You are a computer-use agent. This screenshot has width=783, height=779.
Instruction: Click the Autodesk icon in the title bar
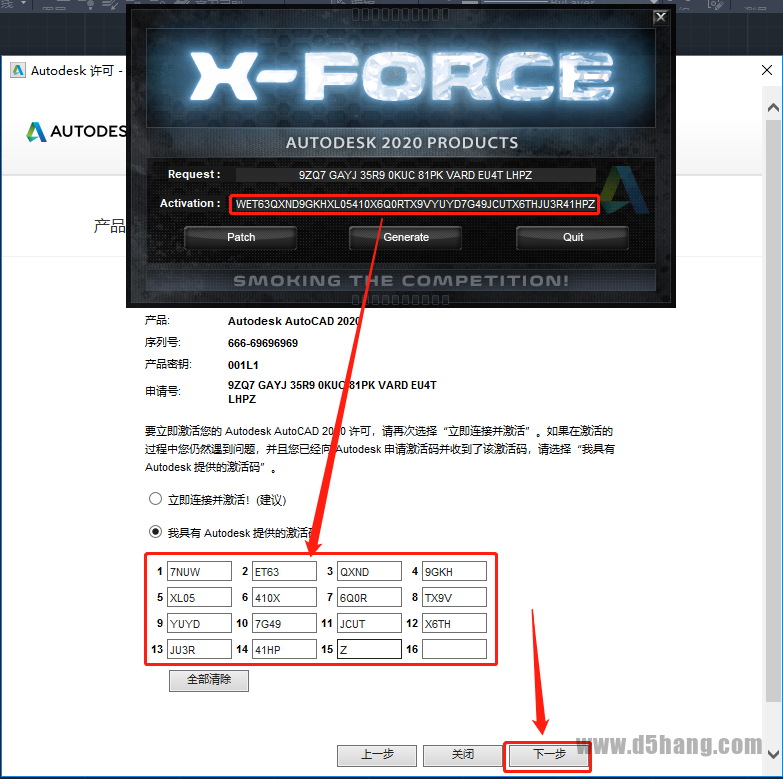pos(17,71)
